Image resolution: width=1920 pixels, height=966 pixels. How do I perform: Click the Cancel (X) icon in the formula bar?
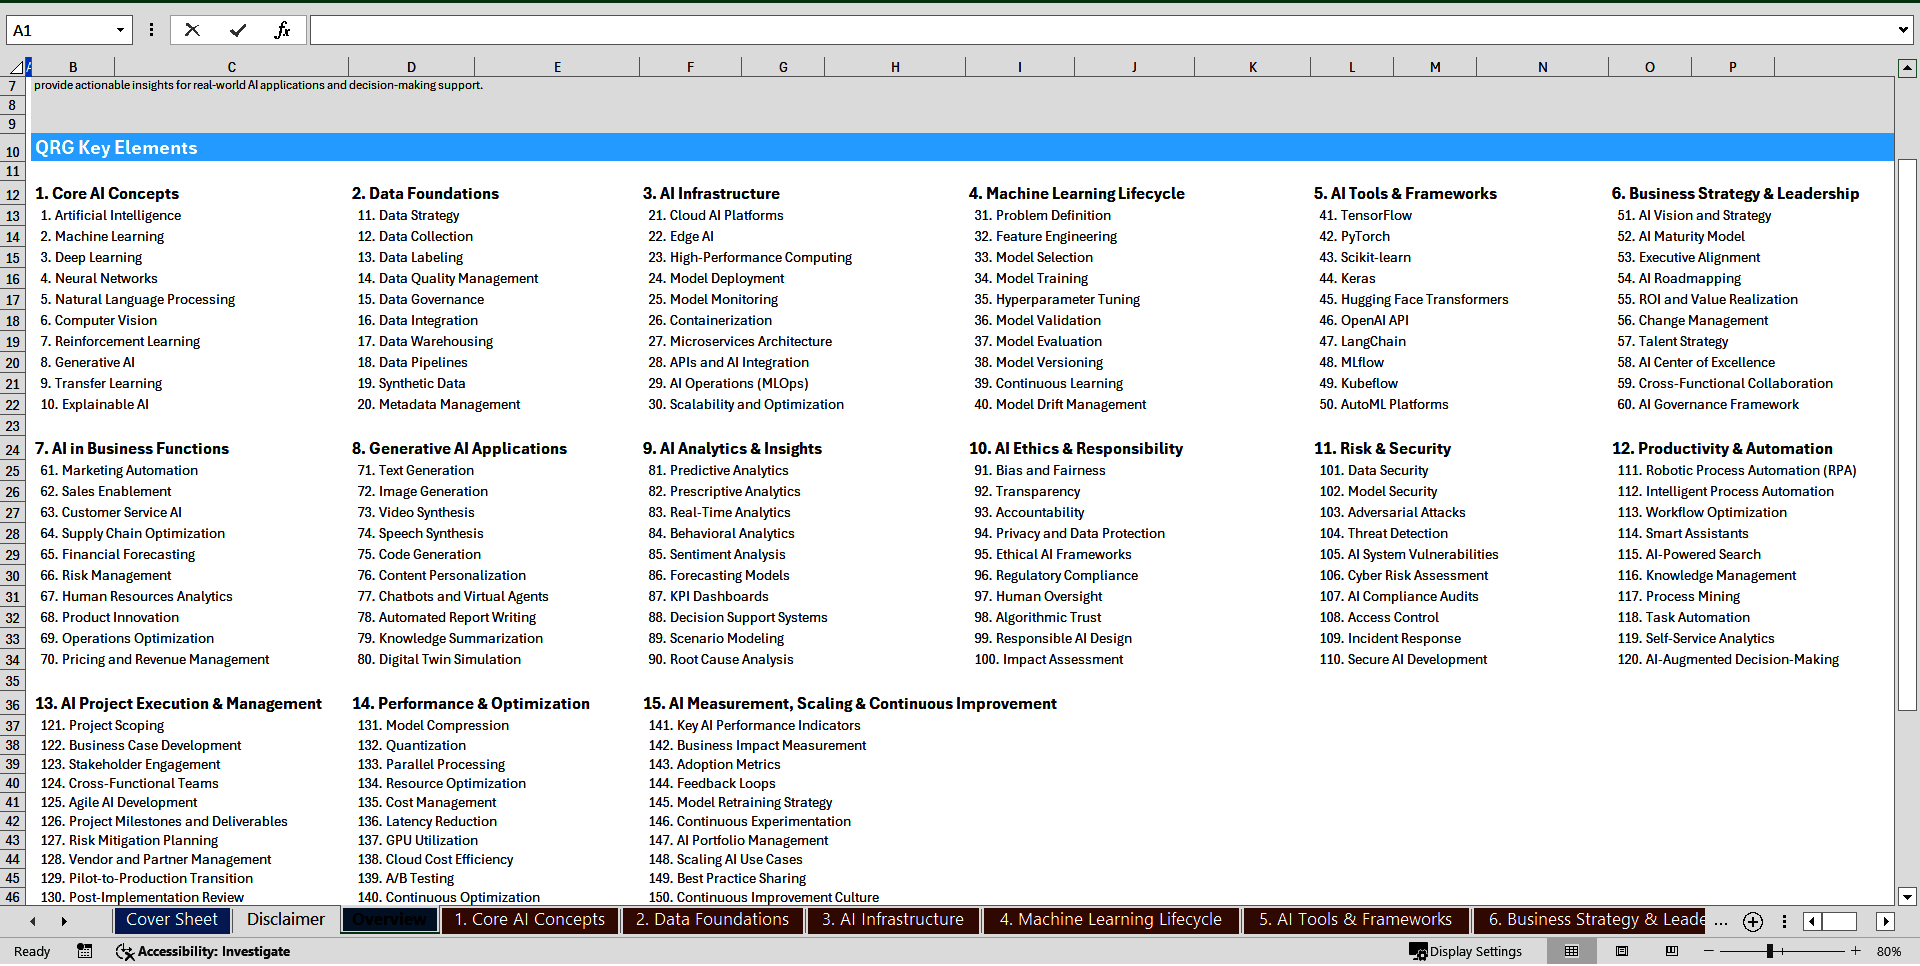(x=192, y=30)
